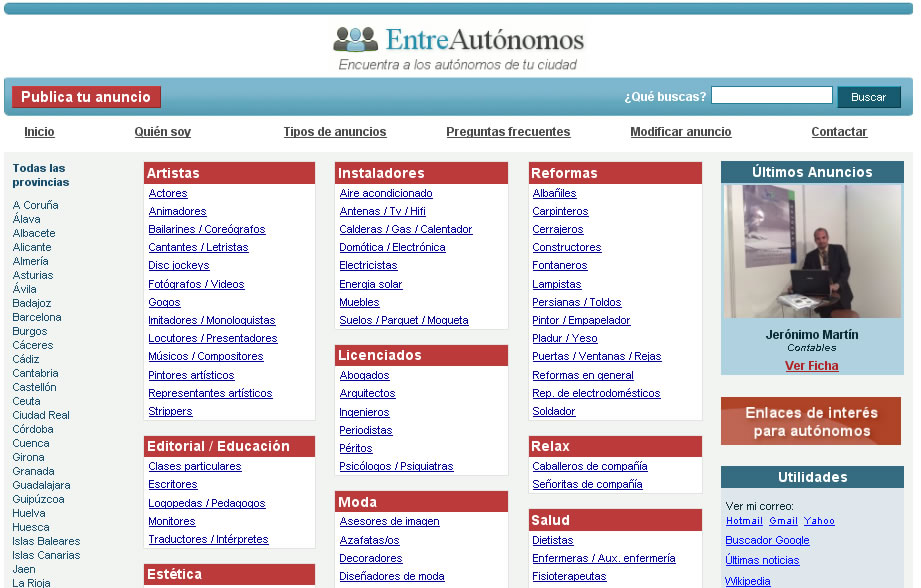Viewport: 921px width, 588px height.
Task: Open the Abogados link
Action: 364,375
